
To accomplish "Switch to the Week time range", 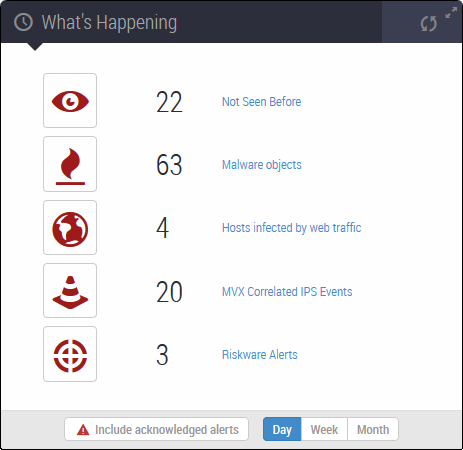I will (x=324, y=429).
